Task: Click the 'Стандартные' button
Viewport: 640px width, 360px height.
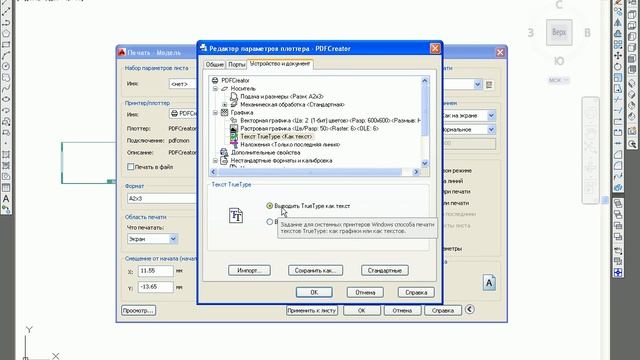Action: 384,271
